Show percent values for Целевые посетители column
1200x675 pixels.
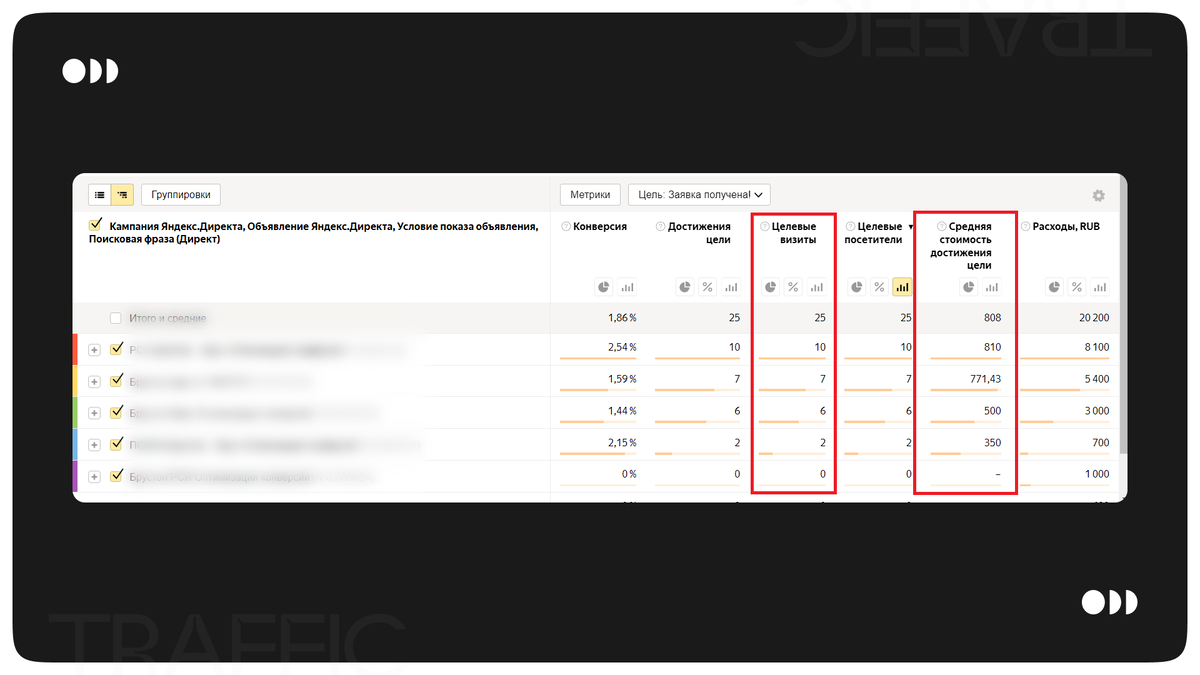(x=879, y=287)
